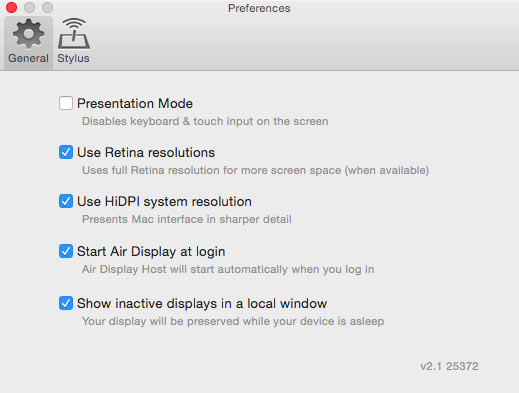Click "Your display will be preserved" description

coord(233,321)
